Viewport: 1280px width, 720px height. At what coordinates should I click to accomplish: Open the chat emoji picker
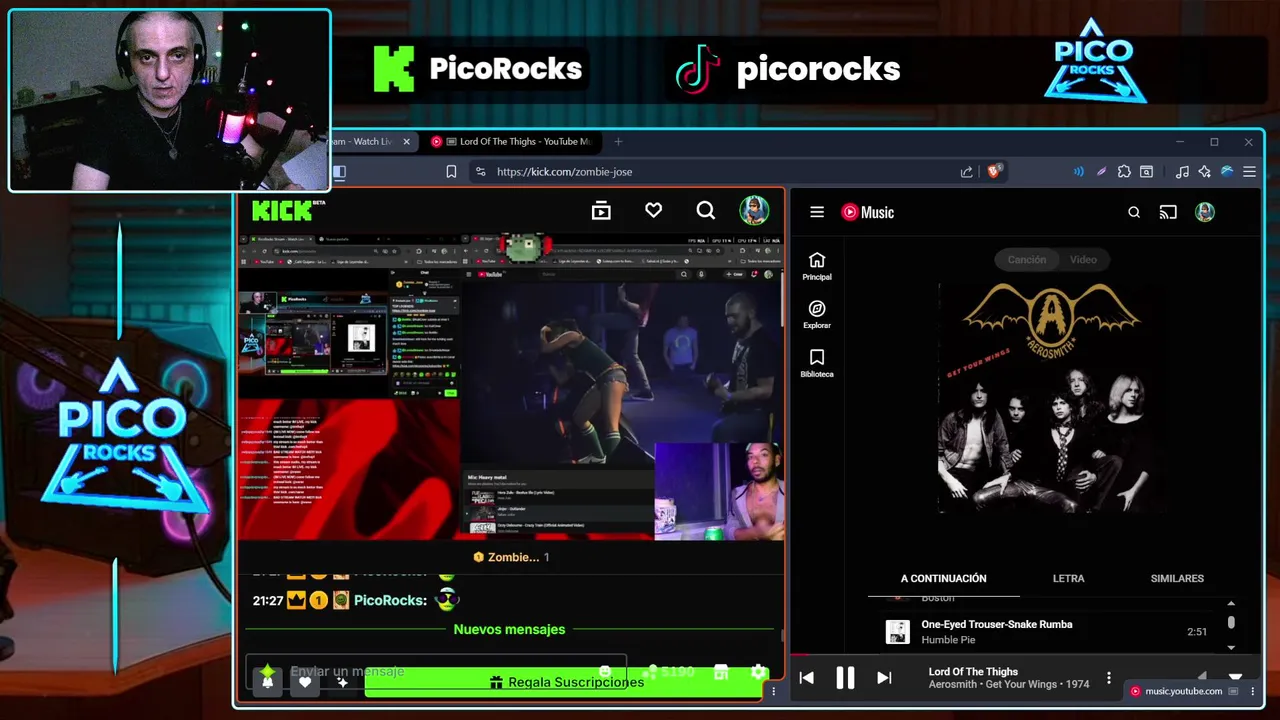point(605,672)
